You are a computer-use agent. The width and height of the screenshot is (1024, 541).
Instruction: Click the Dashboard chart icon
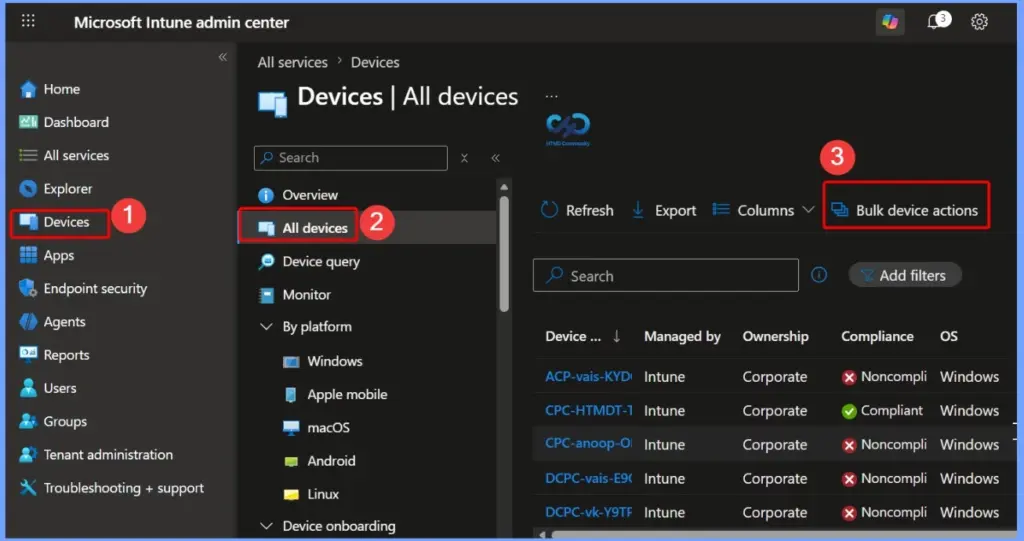tap(28, 122)
